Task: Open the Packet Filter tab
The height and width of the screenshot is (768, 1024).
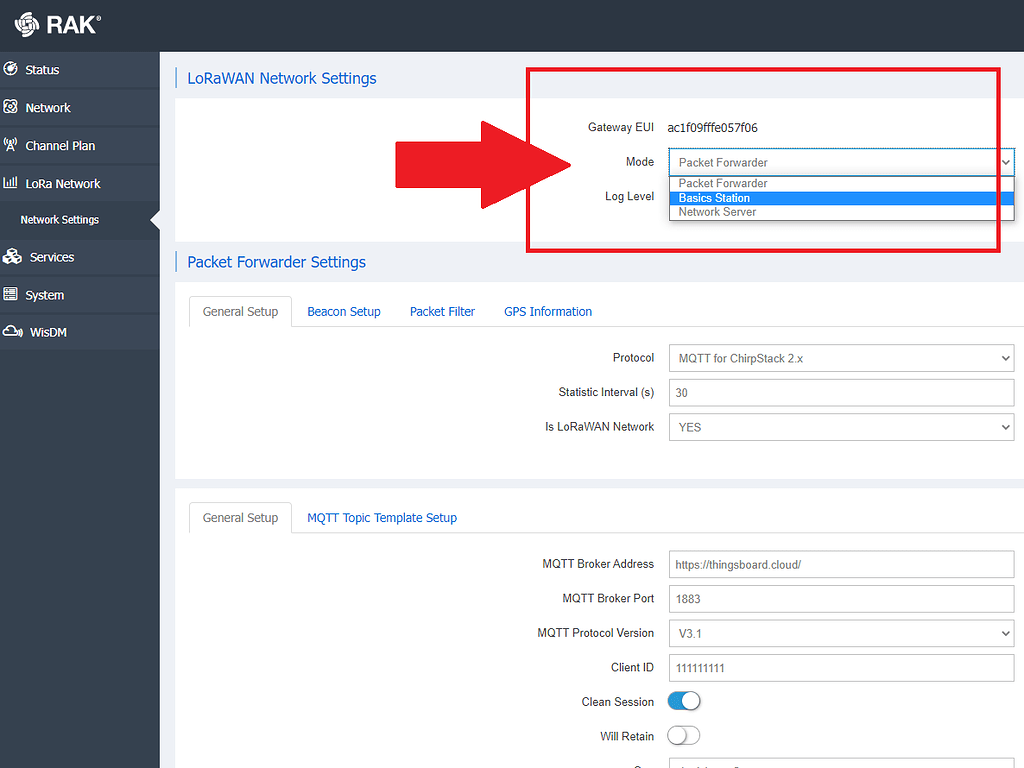Action: point(442,312)
